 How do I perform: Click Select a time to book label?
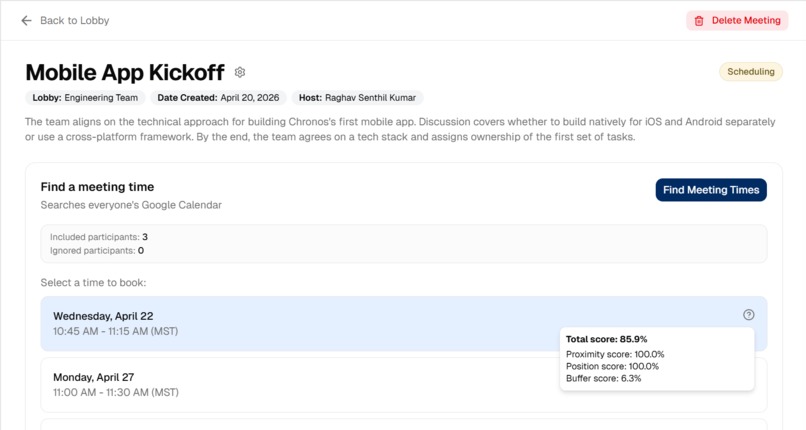tap(93, 283)
